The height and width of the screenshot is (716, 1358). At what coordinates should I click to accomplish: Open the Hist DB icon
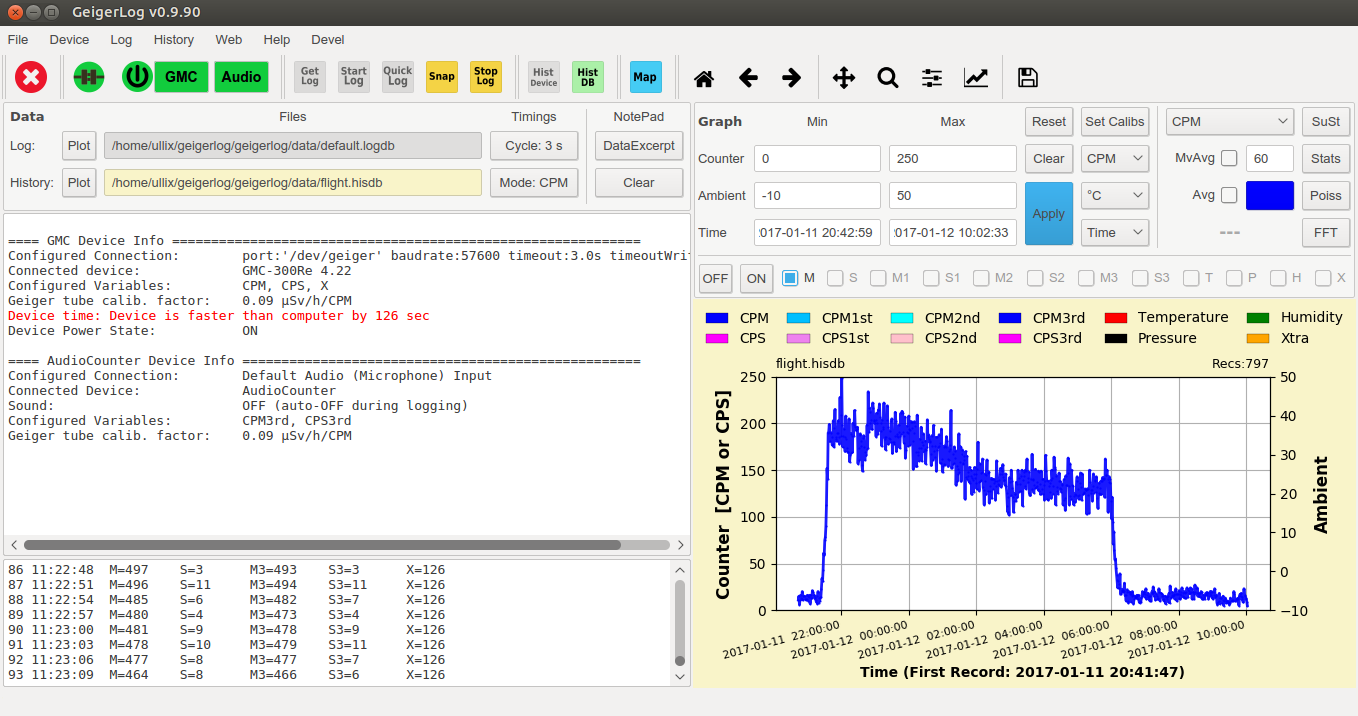(x=587, y=76)
